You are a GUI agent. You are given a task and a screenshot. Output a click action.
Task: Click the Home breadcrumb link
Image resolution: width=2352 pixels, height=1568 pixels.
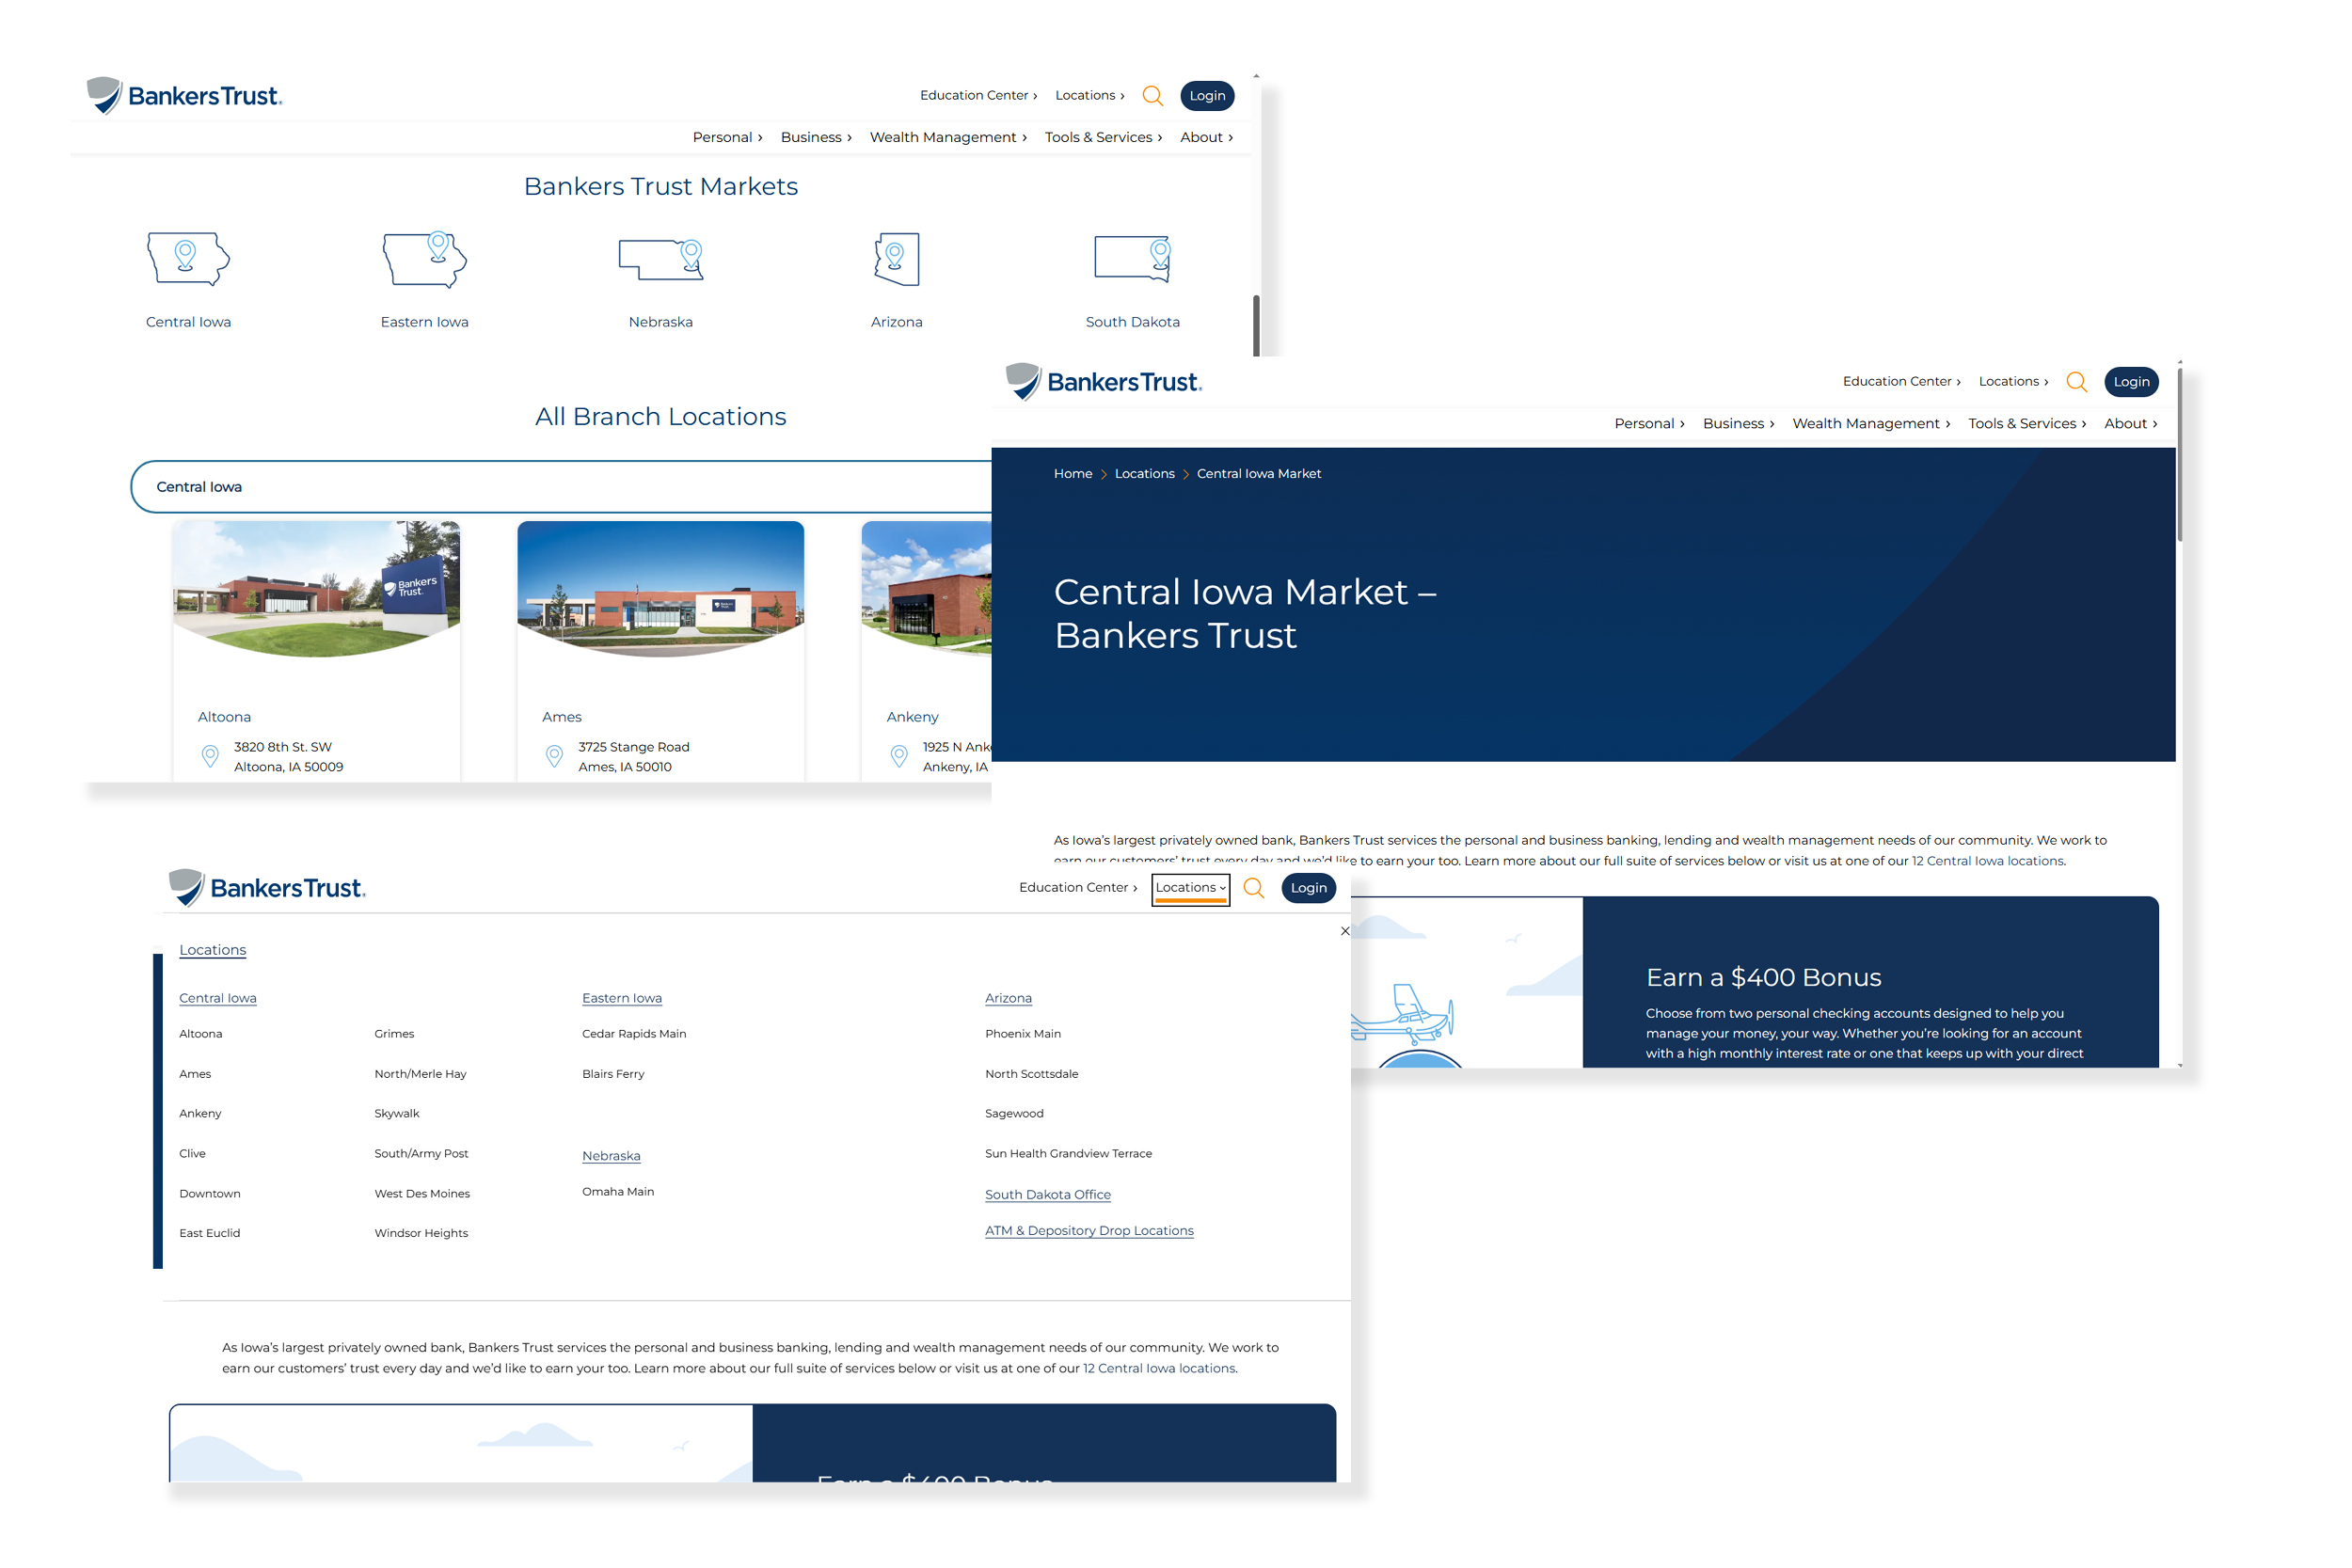point(1073,474)
